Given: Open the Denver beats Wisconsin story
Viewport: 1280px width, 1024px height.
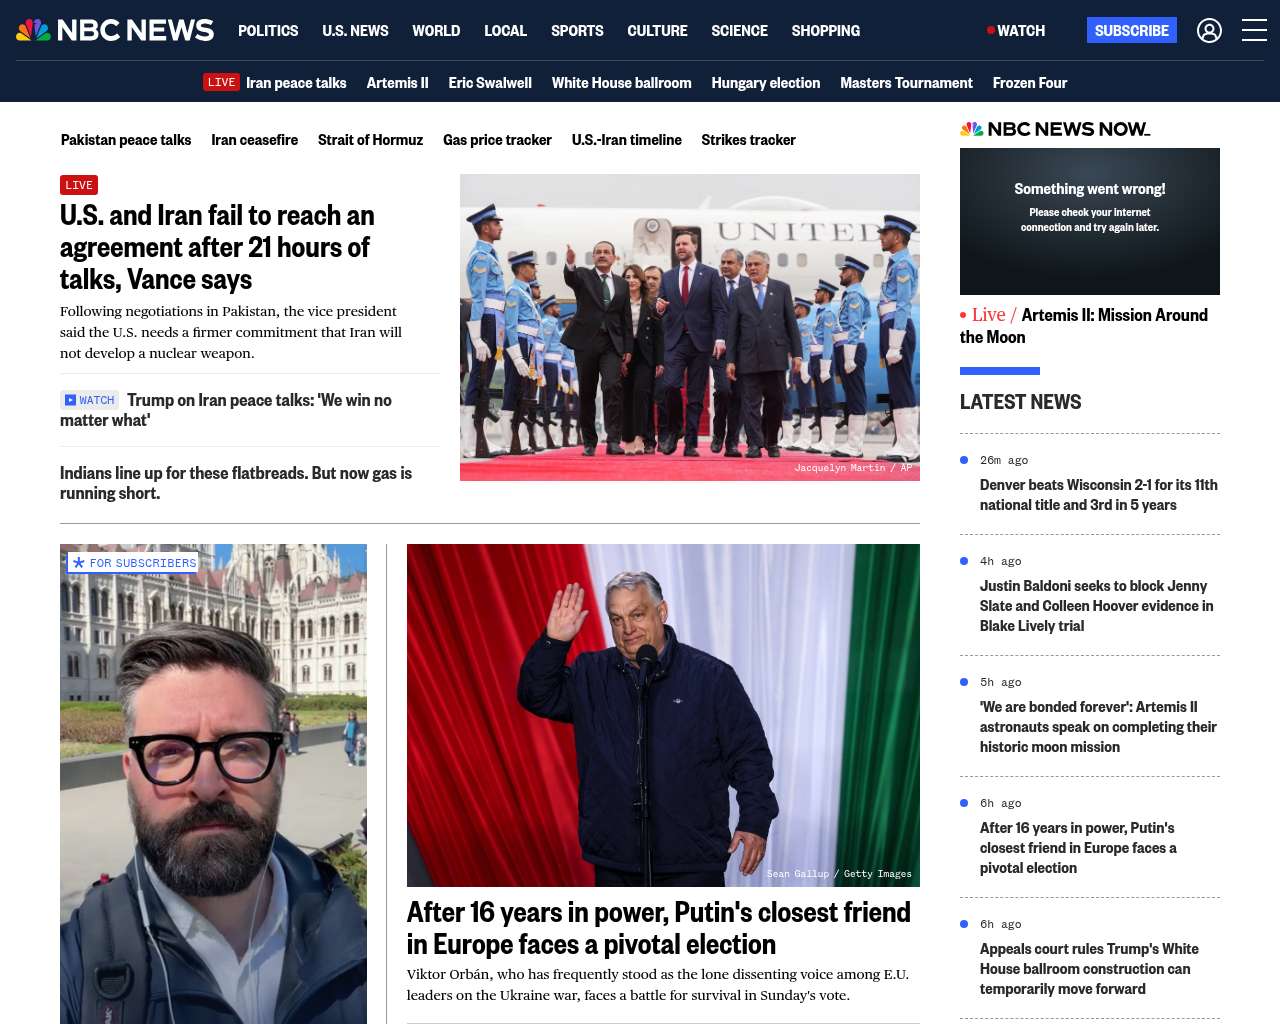Looking at the screenshot, I should [1098, 495].
